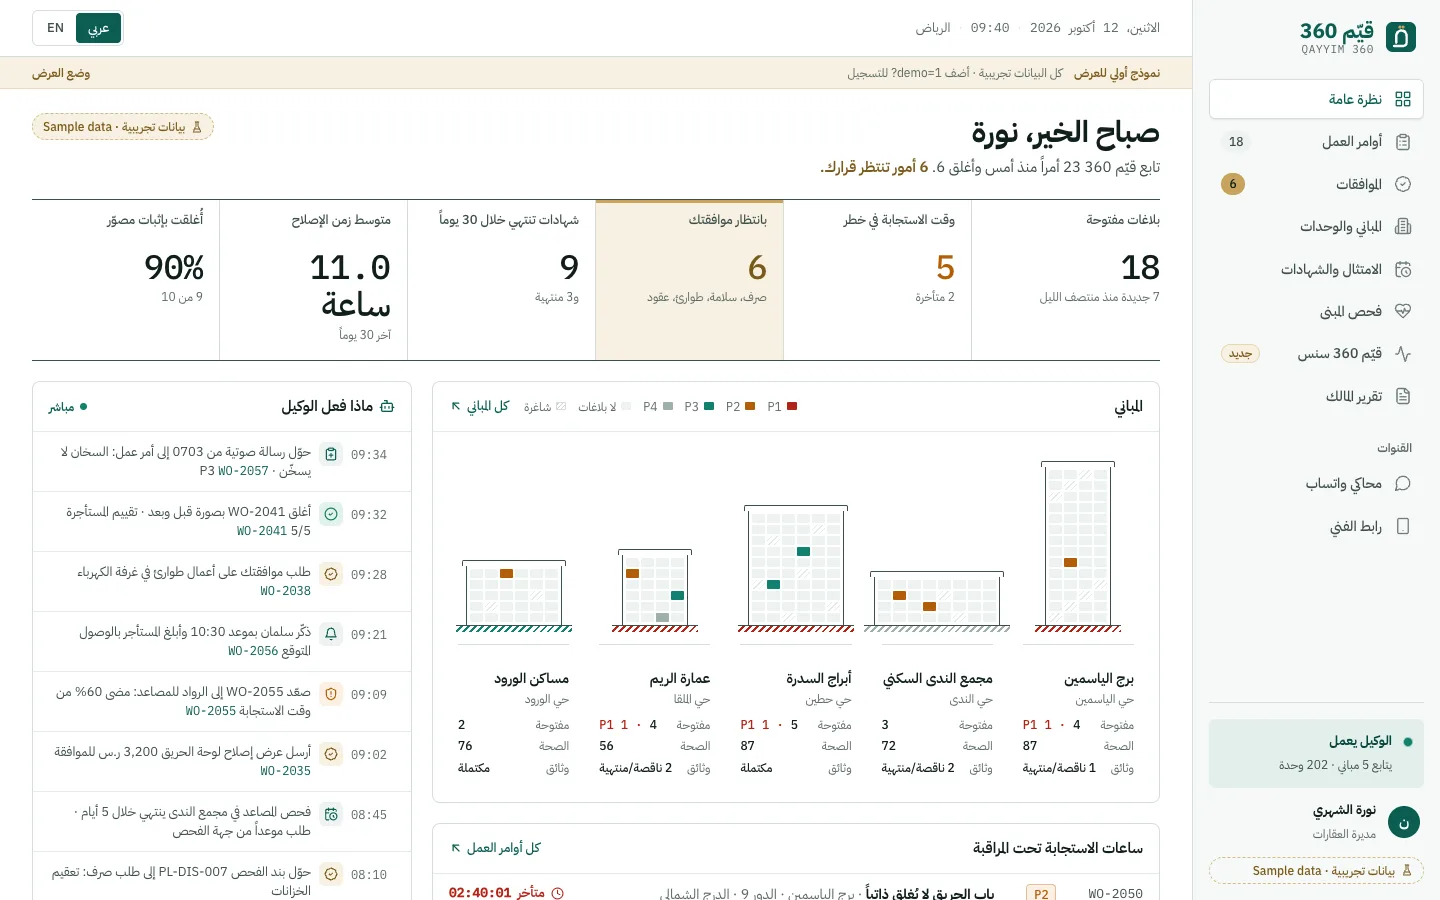Open تقرير المالك menu item

pos(1316,396)
